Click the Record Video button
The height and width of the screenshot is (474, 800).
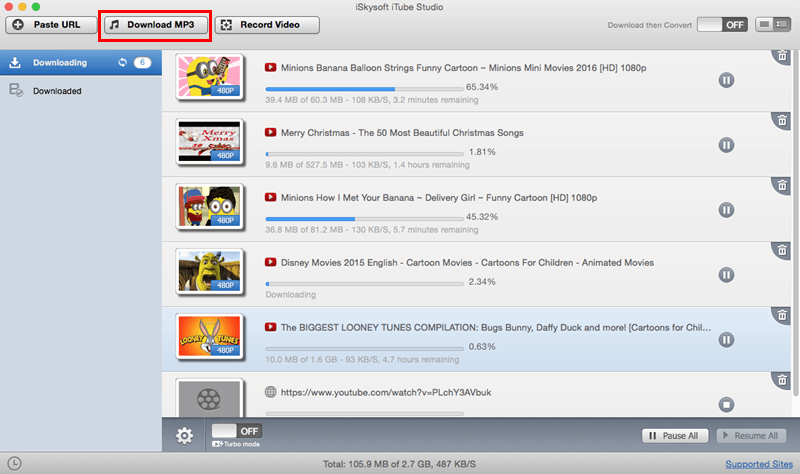point(267,24)
